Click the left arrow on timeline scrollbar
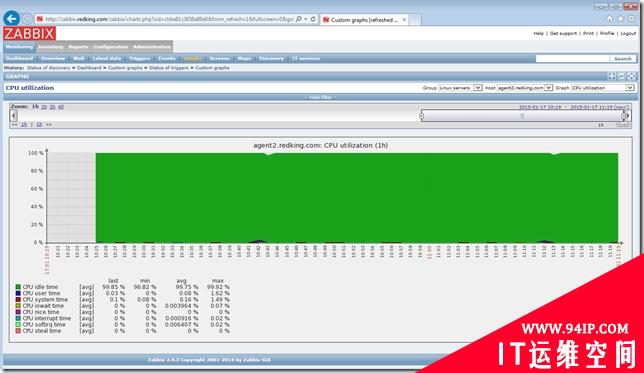 point(14,116)
